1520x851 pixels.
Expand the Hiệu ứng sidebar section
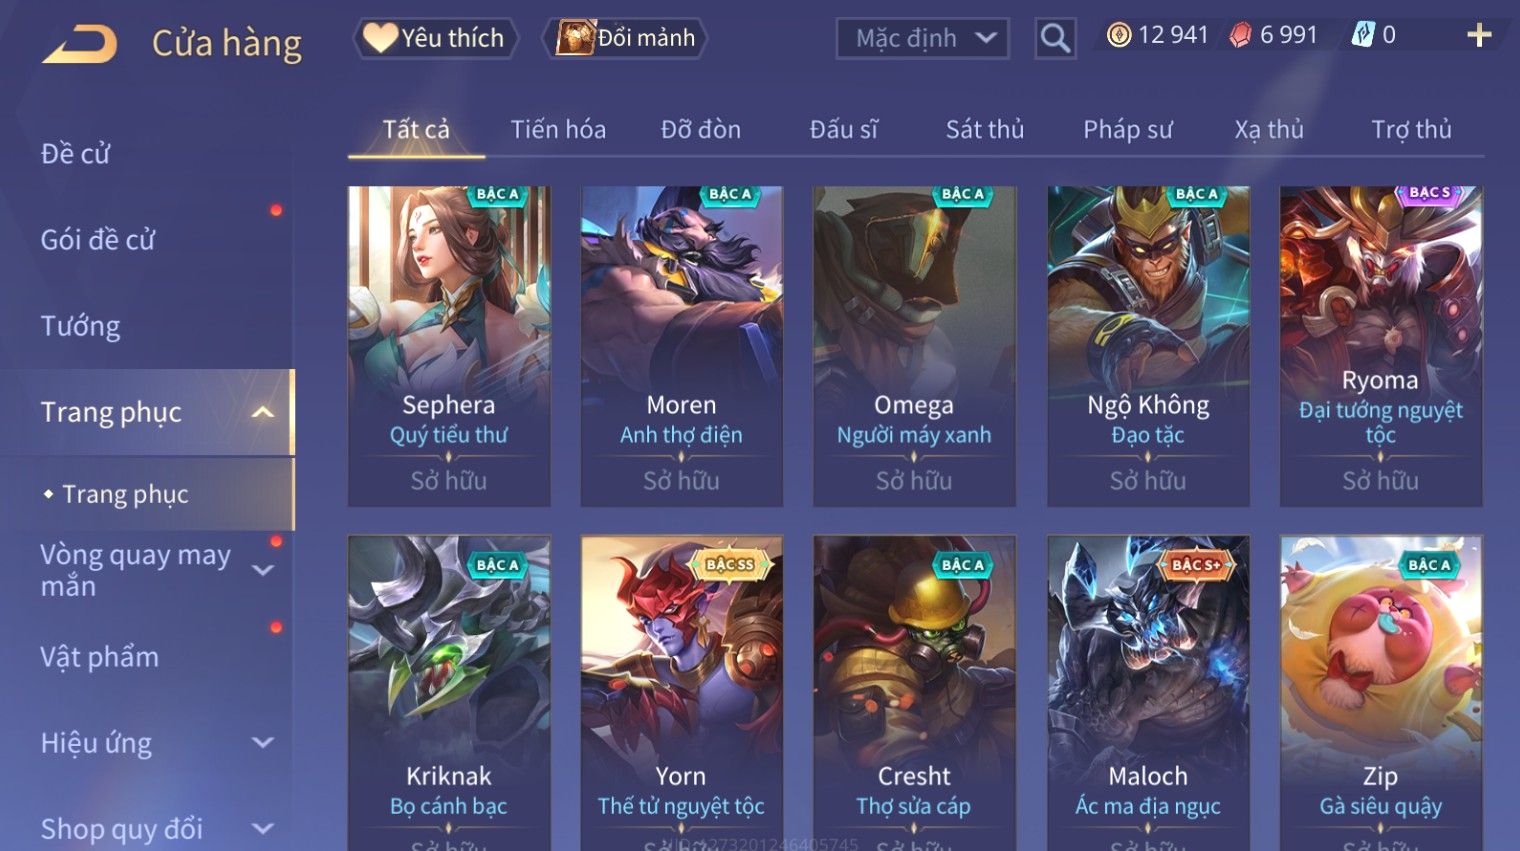click(263, 743)
